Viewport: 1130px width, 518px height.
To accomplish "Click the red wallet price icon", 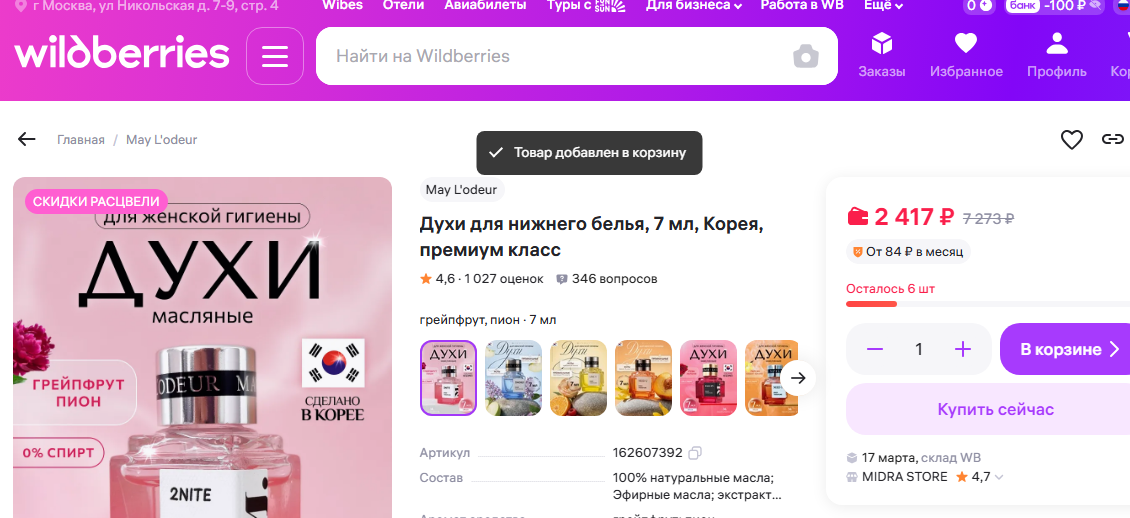I will (x=858, y=216).
